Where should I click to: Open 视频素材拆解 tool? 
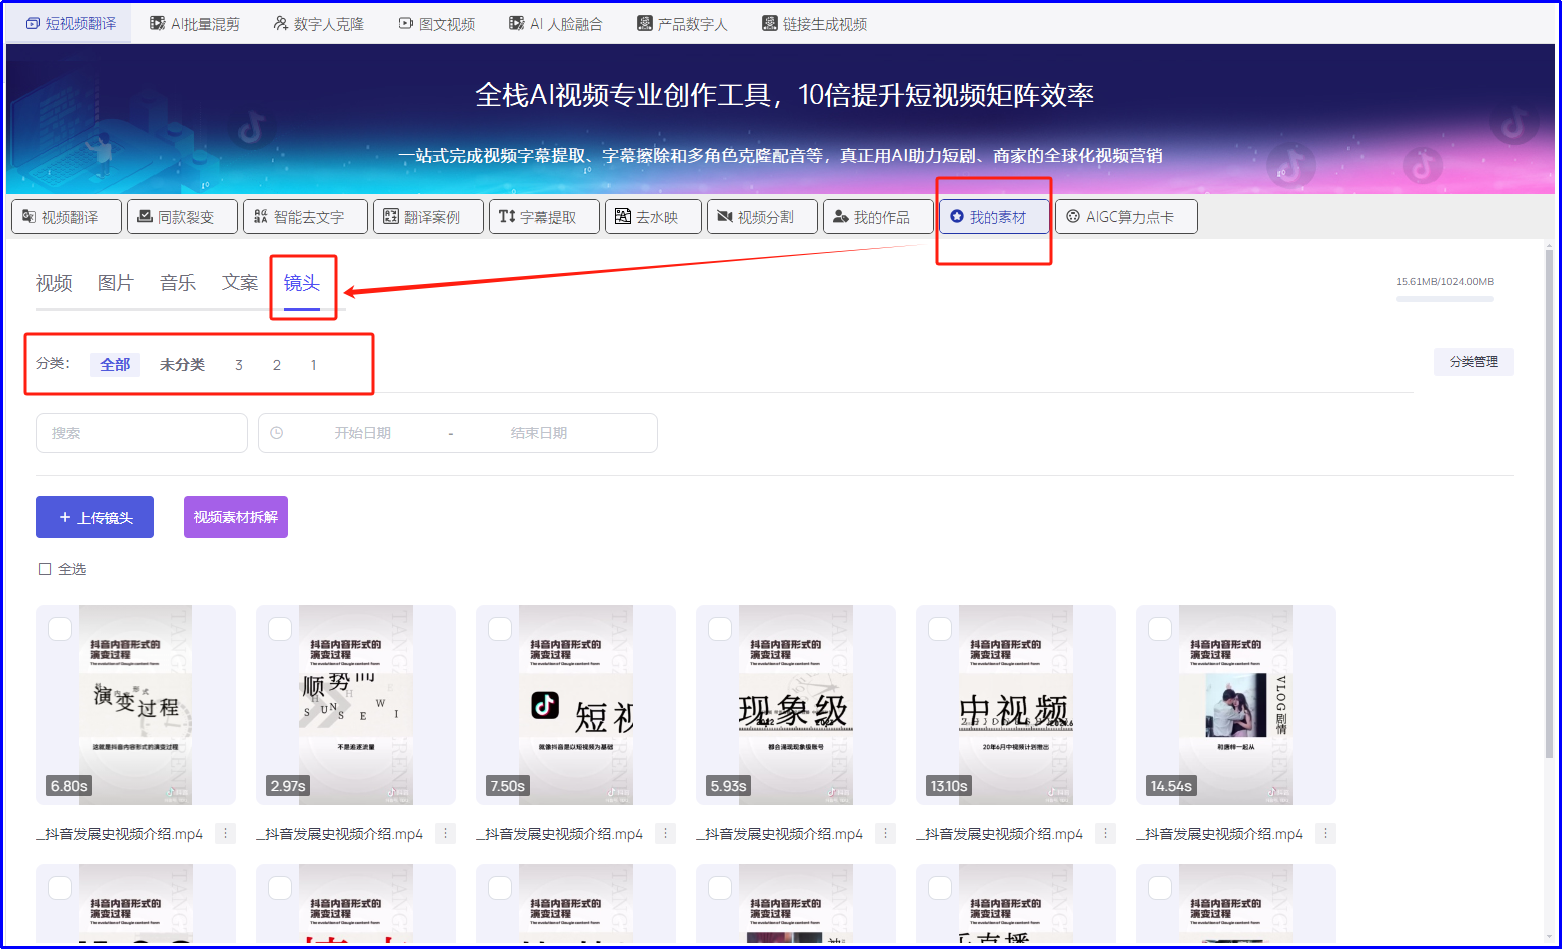[x=235, y=517]
